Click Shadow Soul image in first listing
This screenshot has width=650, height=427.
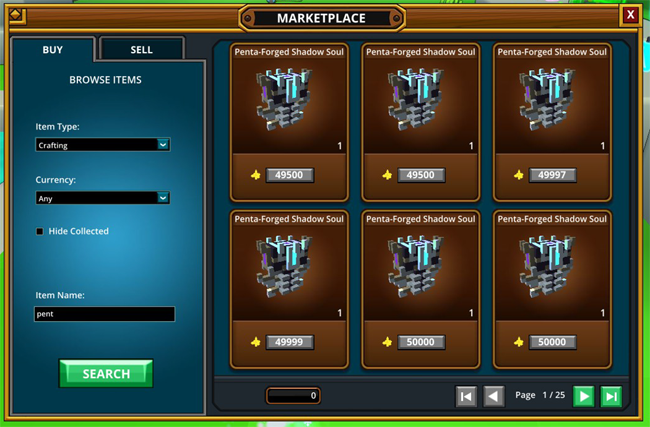point(284,99)
